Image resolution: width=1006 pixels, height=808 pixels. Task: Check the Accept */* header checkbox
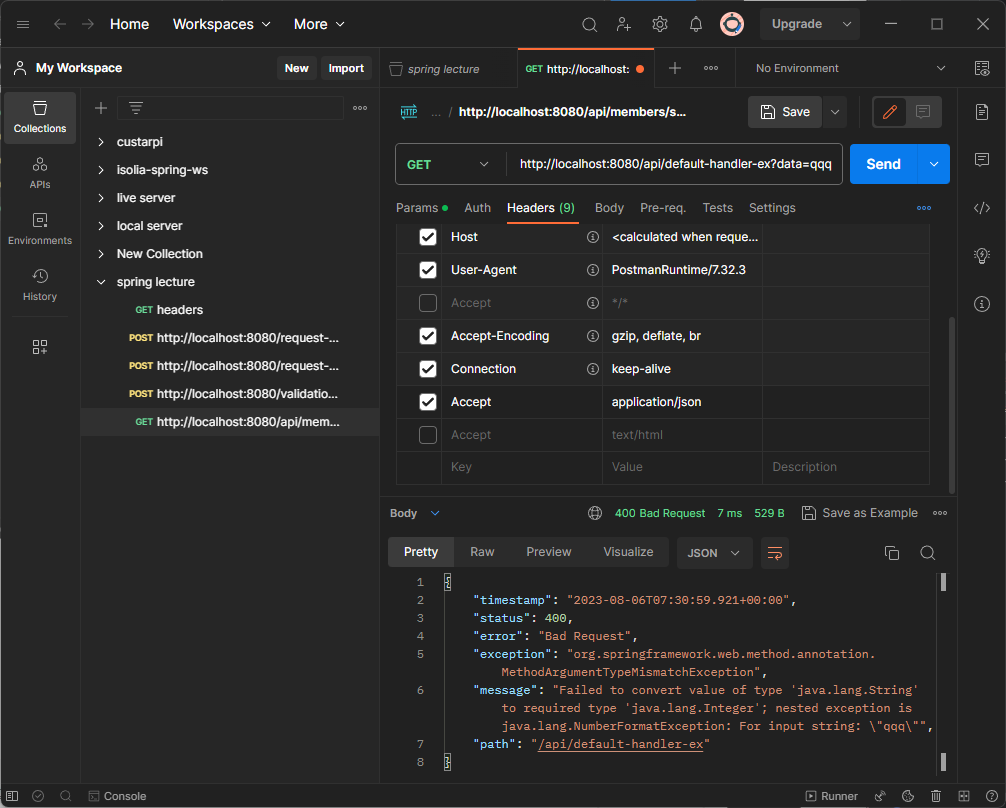(428, 303)
